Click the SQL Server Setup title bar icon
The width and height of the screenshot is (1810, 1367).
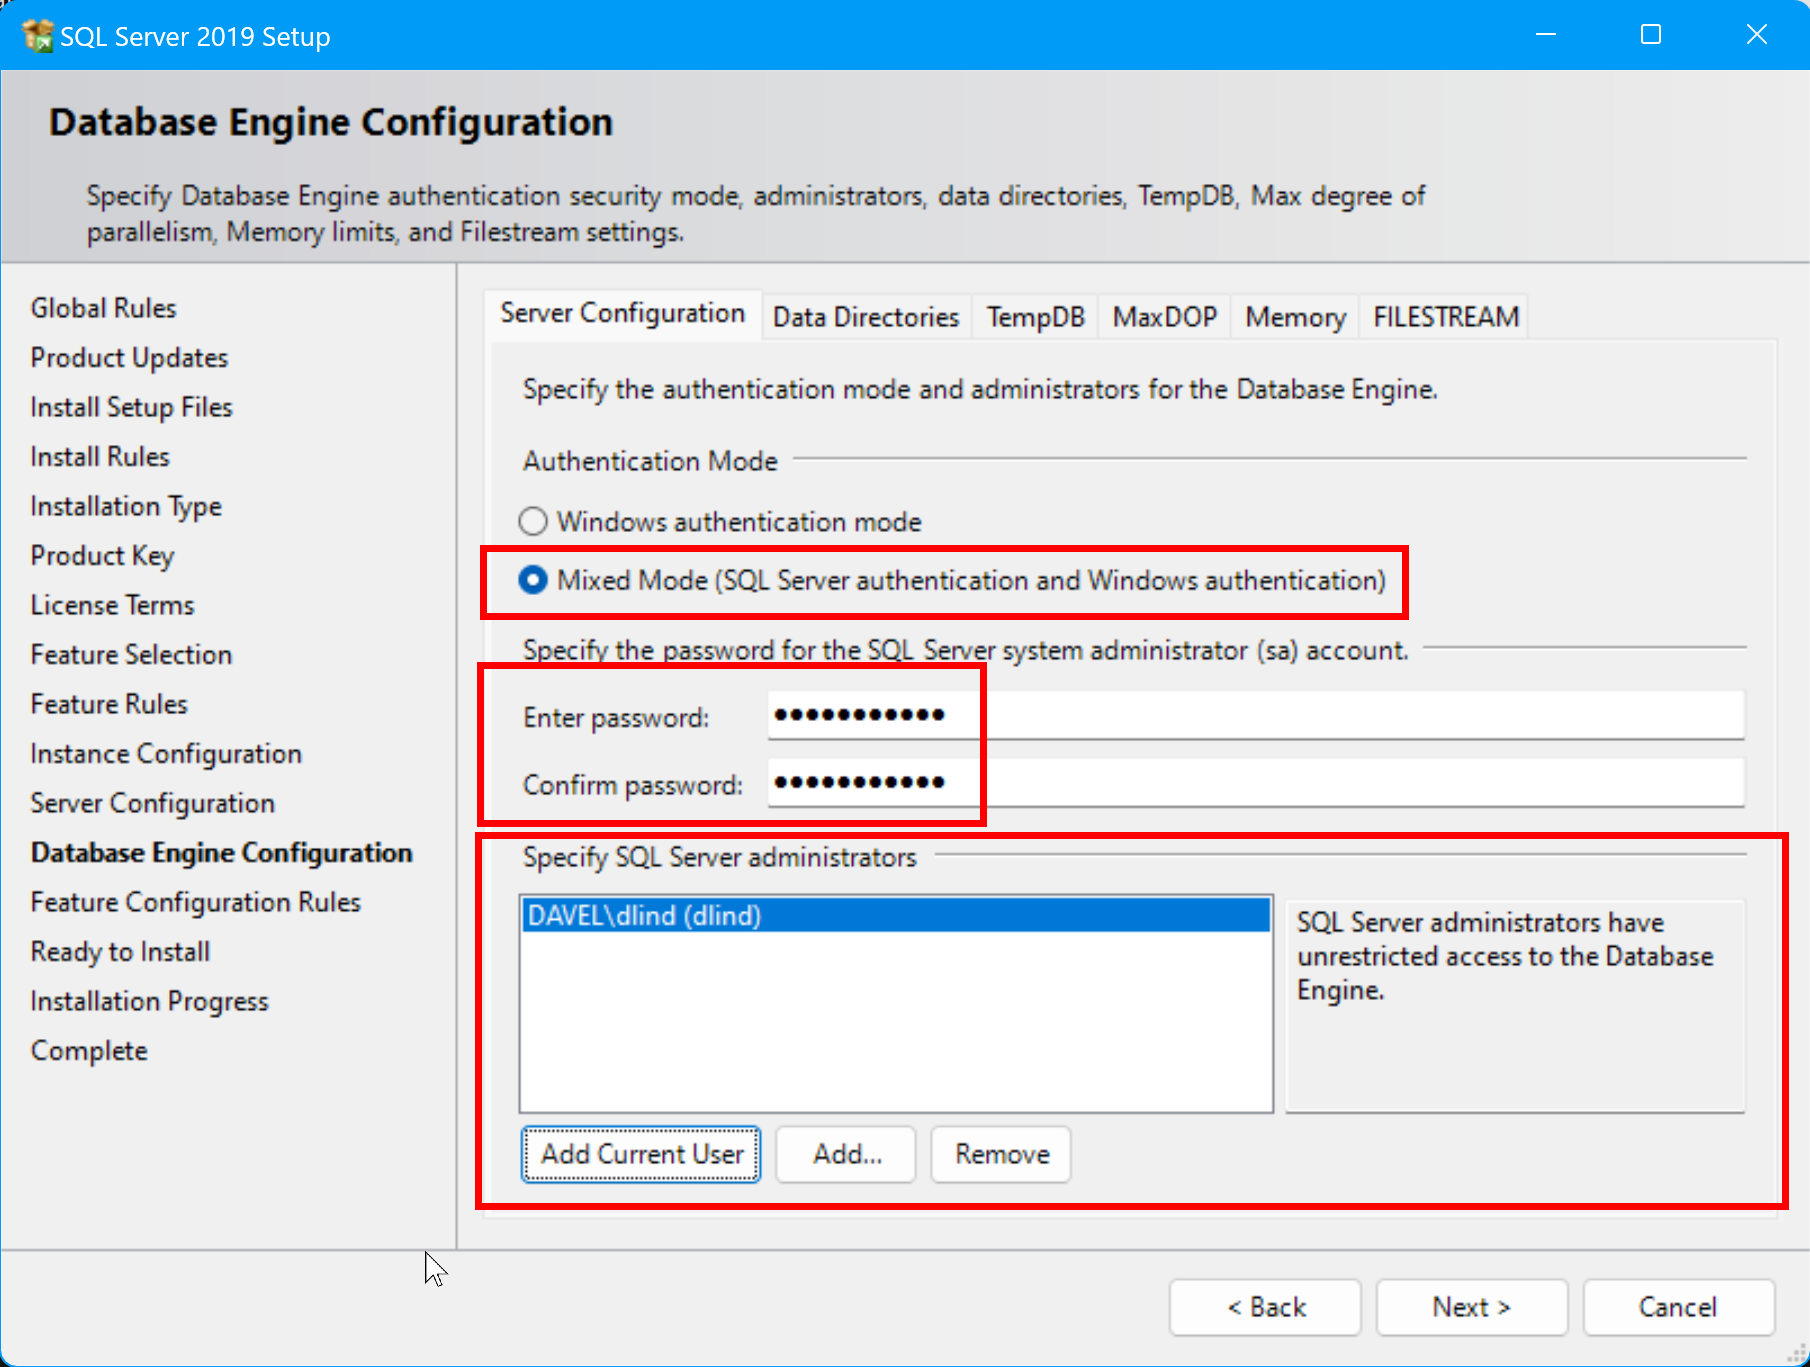click(38, 36)
